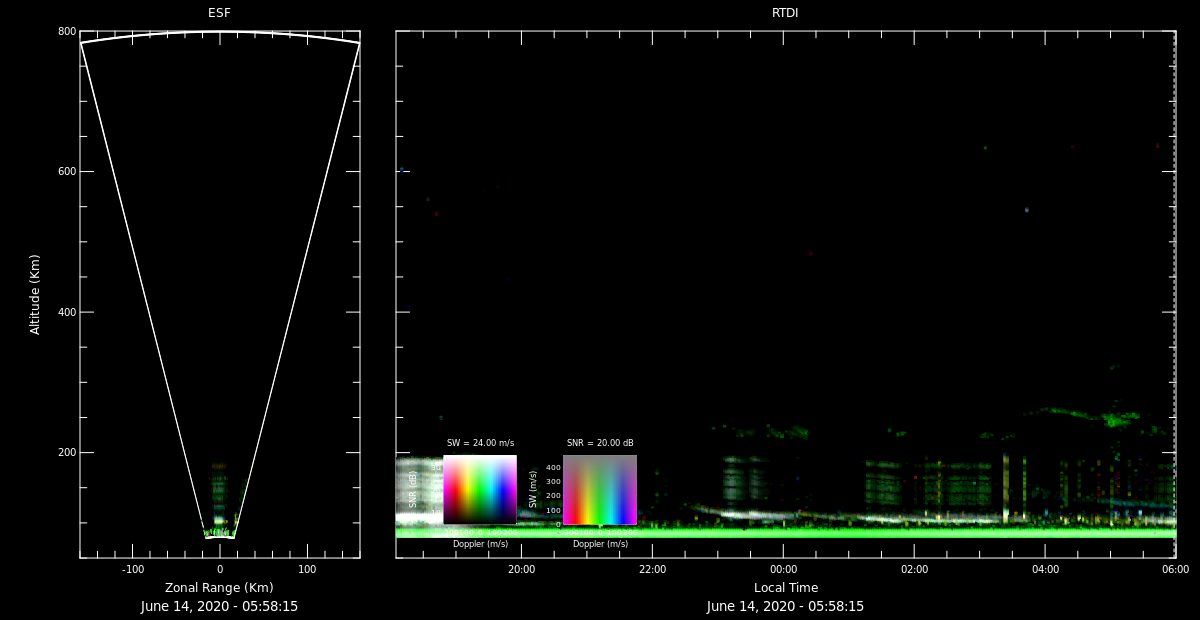Image resolution: width=1200 pixels, height=620 pixels.
Task: Click the 06:00 time tick label
Action: [x=1175, y=569]
